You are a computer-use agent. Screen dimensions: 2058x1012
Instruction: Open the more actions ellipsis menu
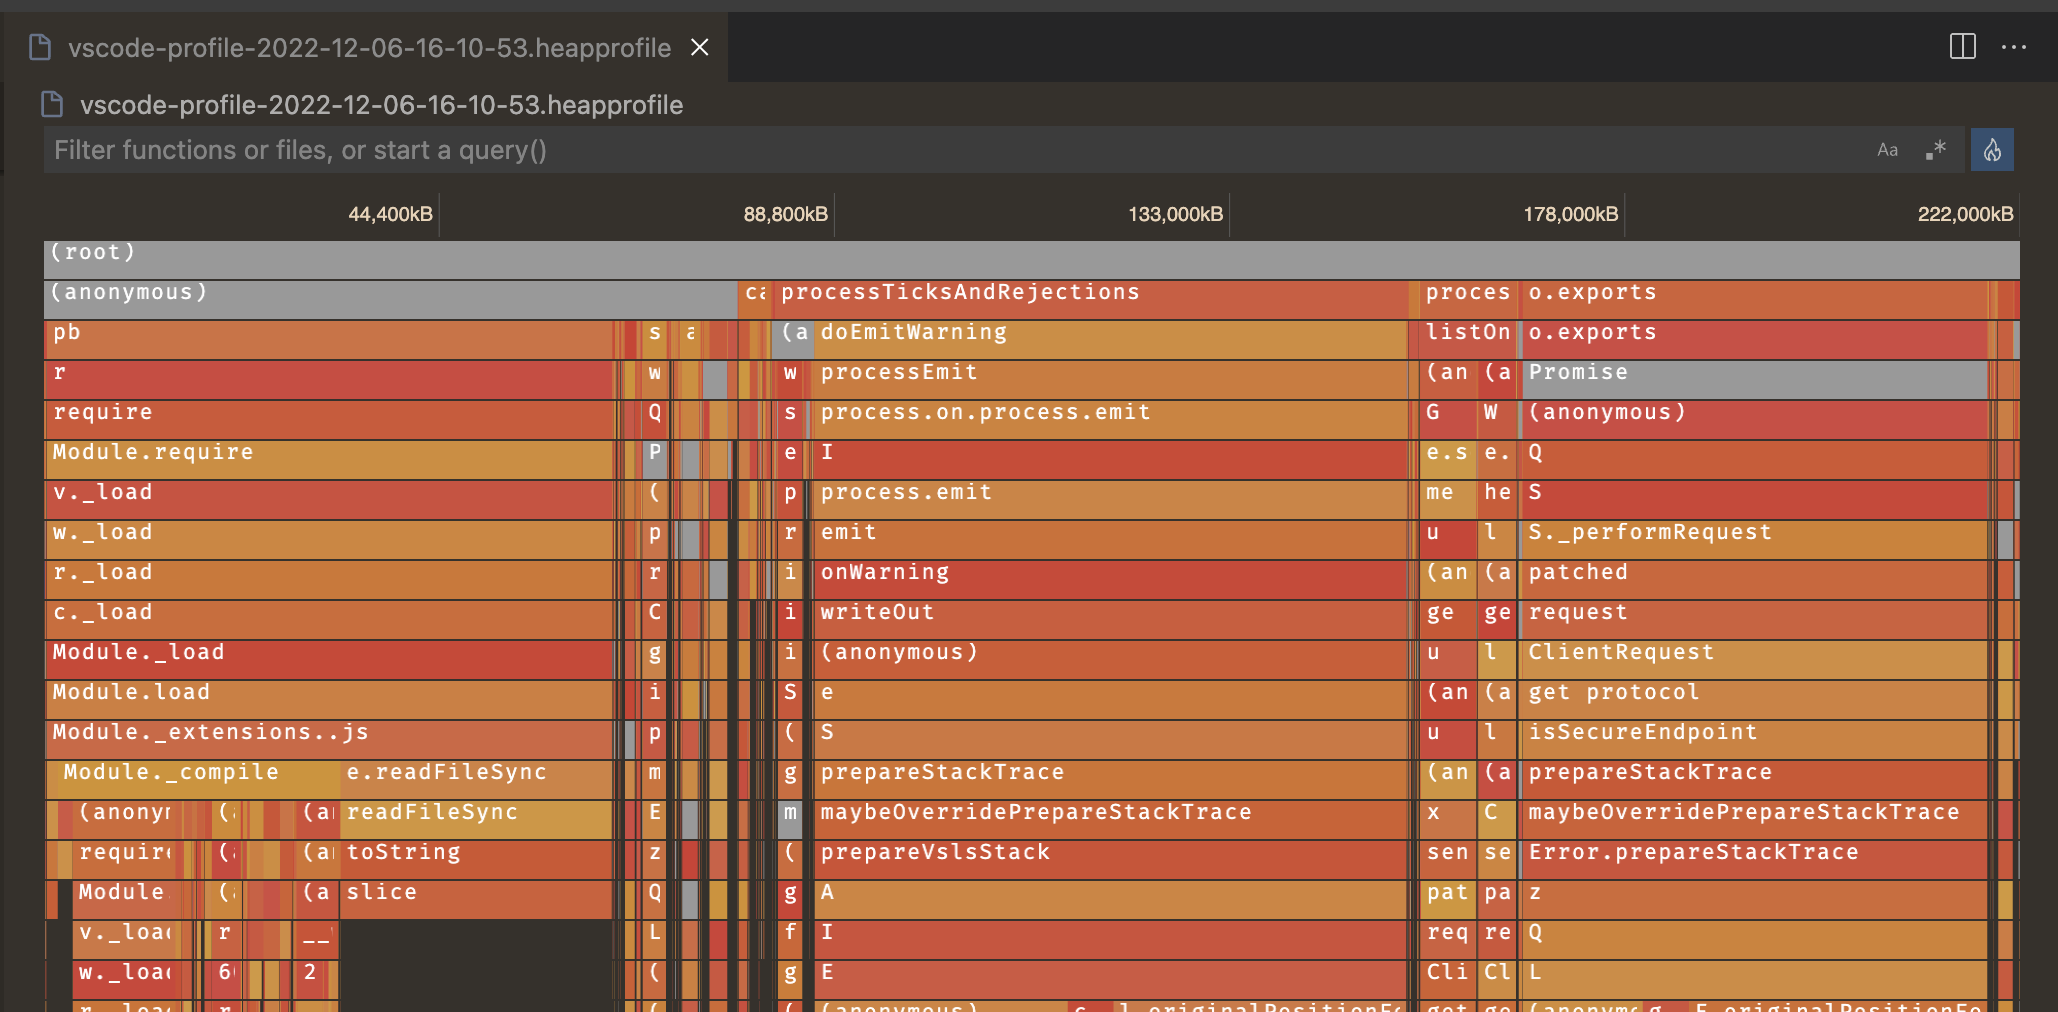tap(2014, 47)
